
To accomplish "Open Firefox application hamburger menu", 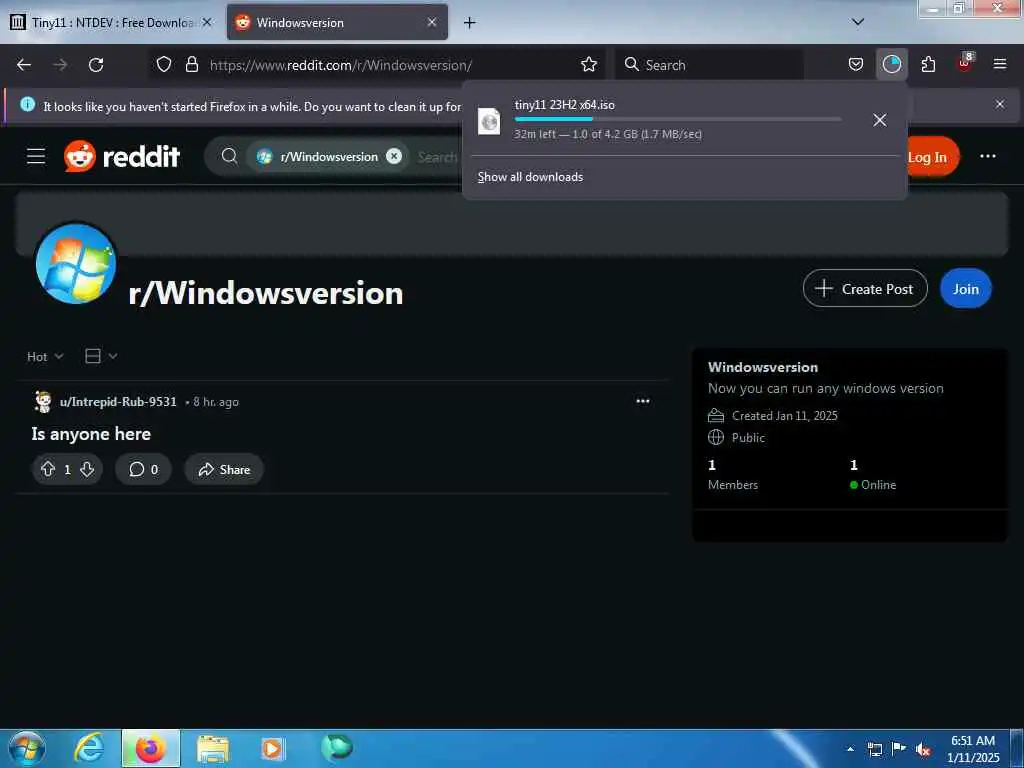I will [999, 64].
